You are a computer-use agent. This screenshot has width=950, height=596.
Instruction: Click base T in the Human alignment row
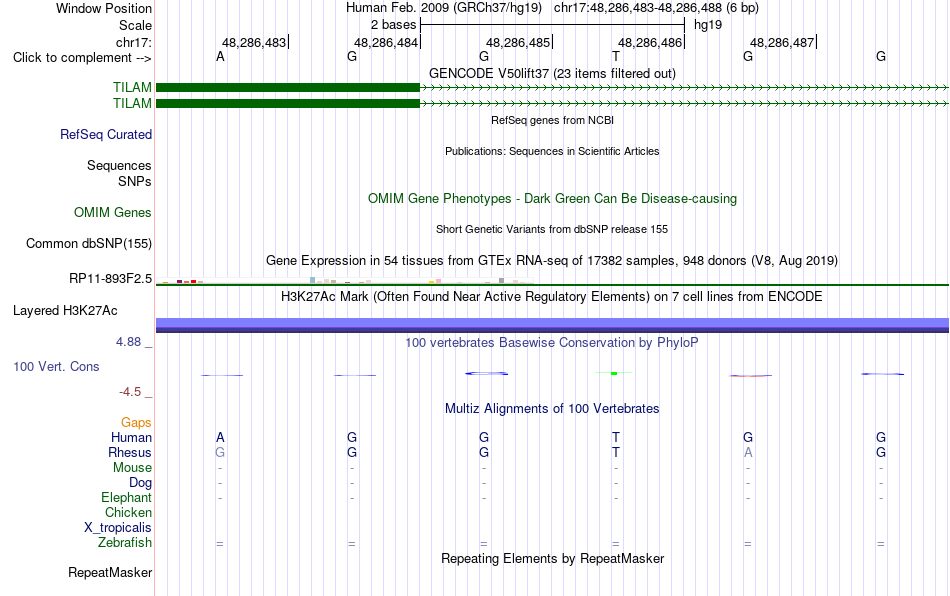point(616,437)
